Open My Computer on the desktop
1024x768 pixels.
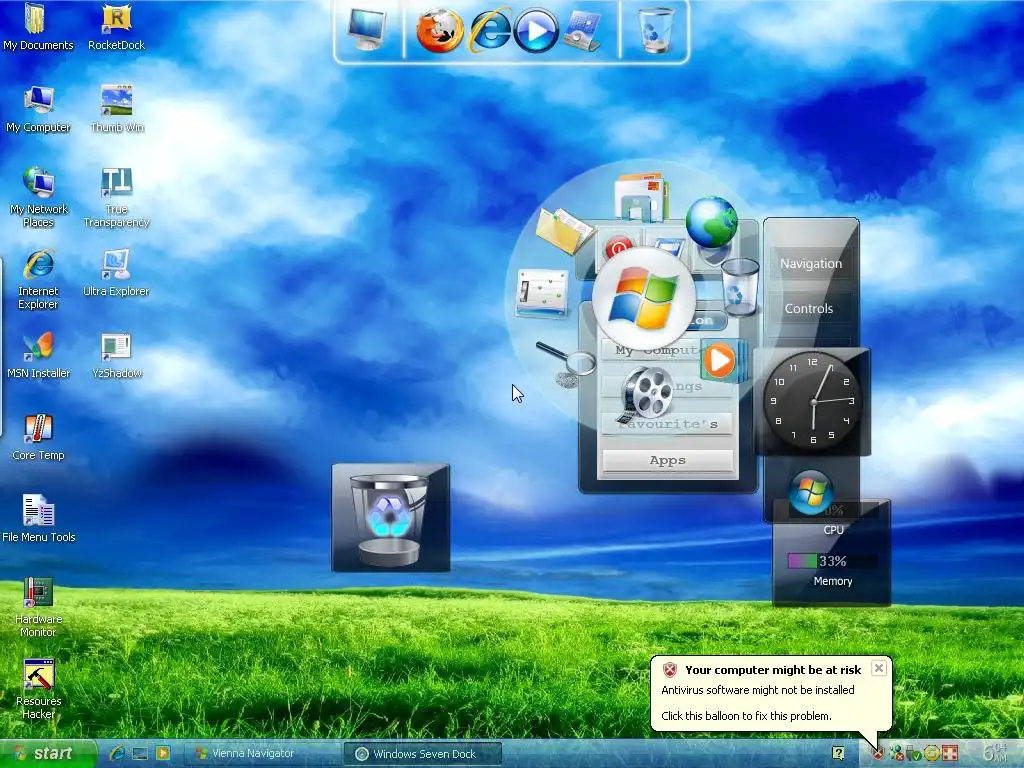click(x=38, y=109)
